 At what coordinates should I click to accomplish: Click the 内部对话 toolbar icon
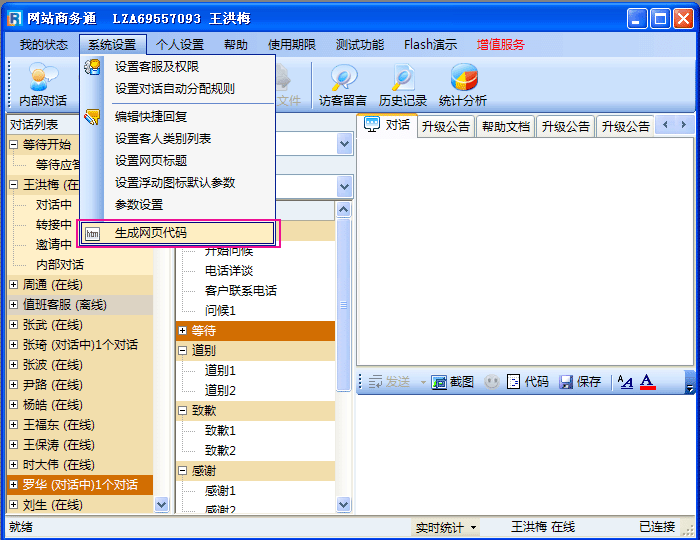pos(42,77)
